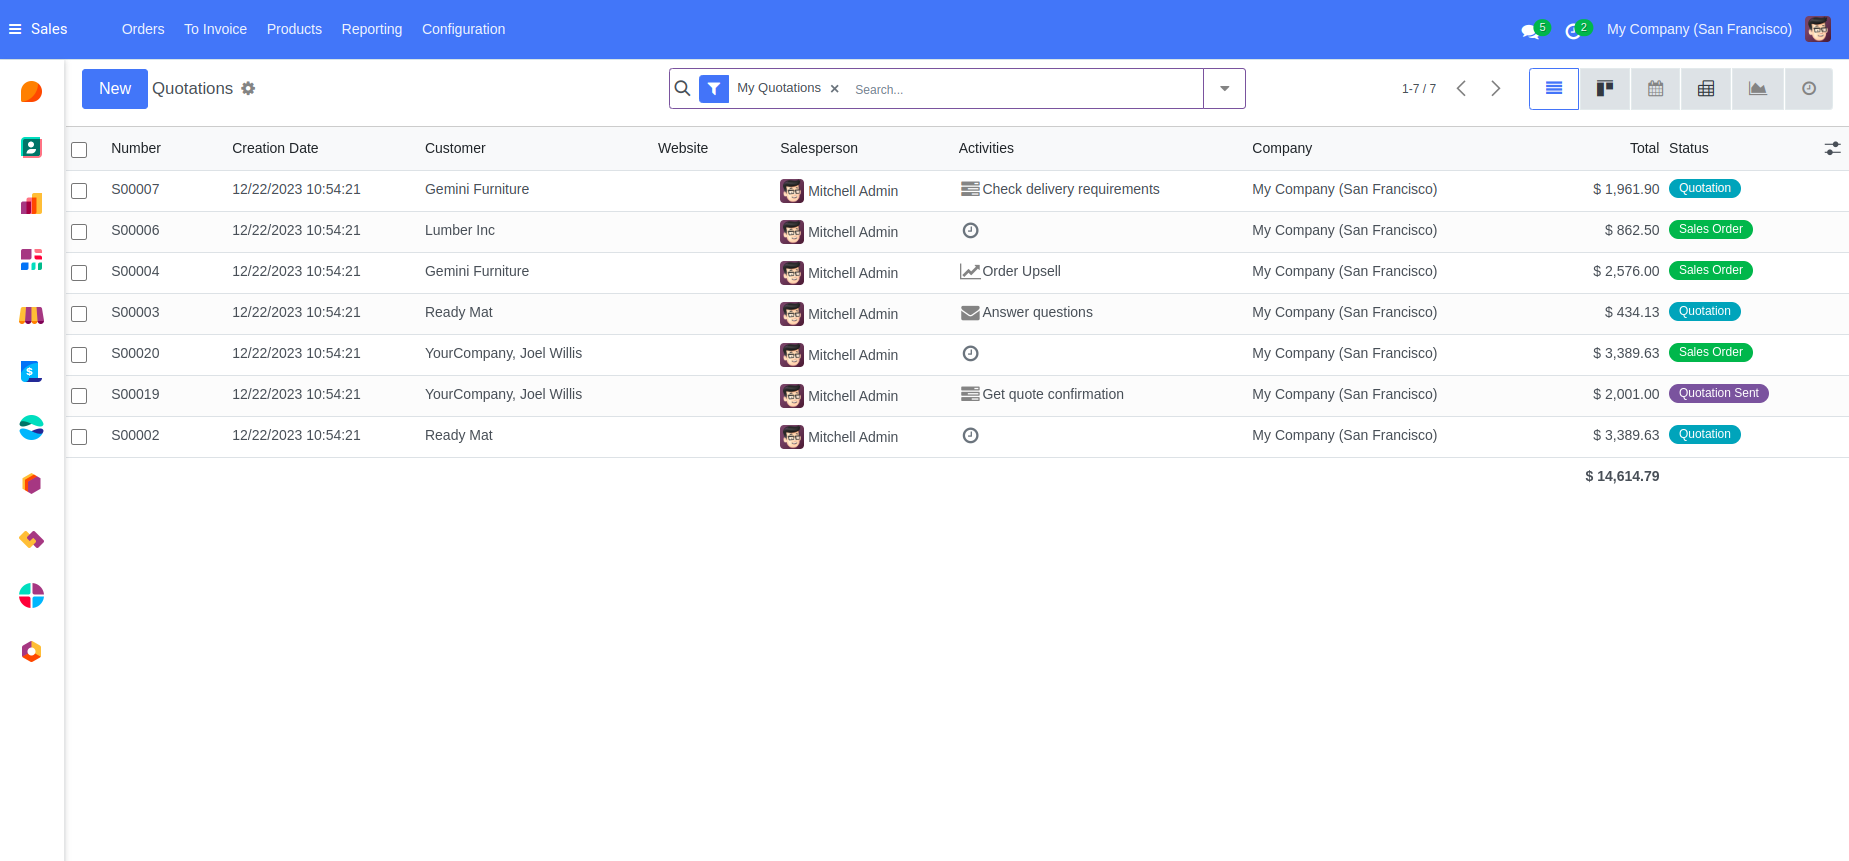Image resolution: width=1849 pixels, height=861 pixels.
Task: Open the Products menu
Action: tap(294, 29)
